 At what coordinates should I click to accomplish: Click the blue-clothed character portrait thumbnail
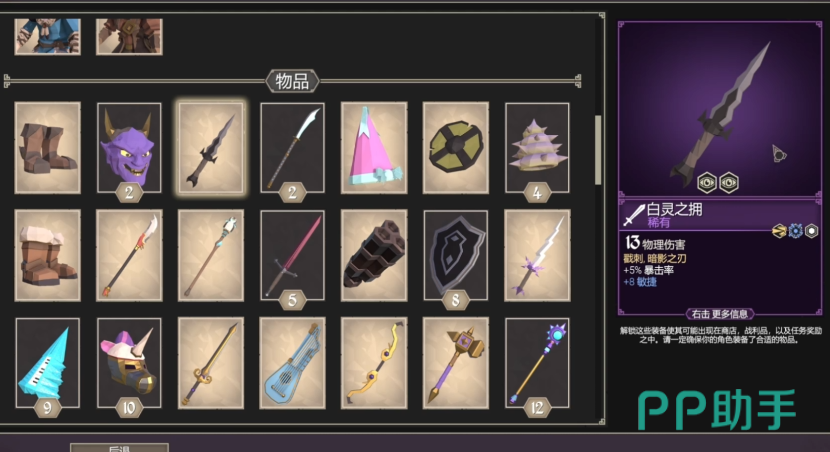pyautogui.click(x=48, y=37)
